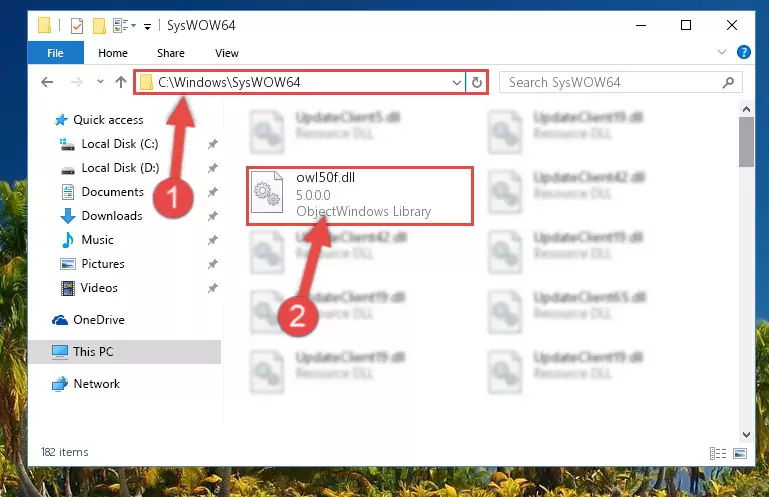Click the scroll up arrow of the file list
Screen dimensions: 769x497
746,109
